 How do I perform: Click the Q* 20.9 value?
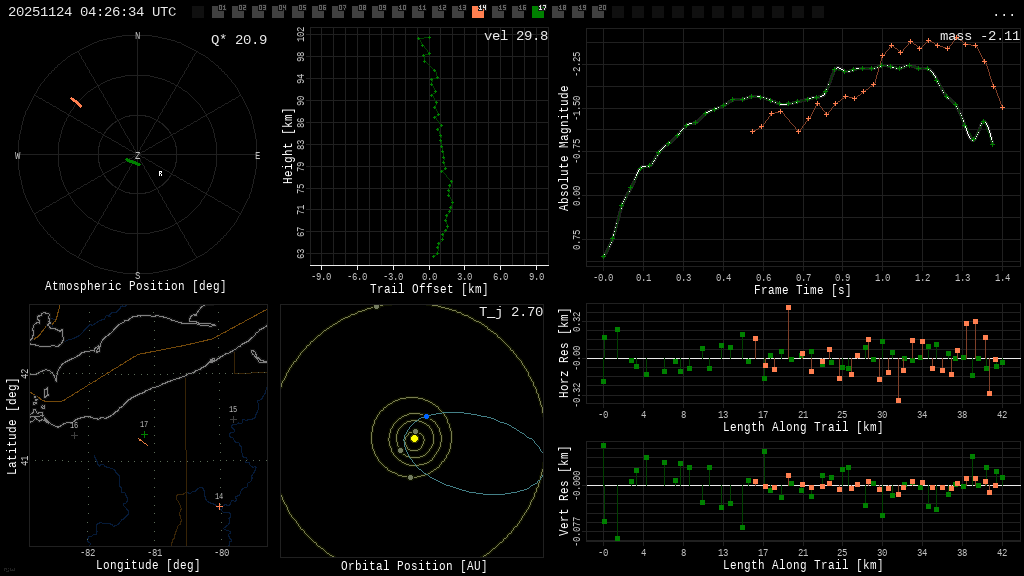239,40
